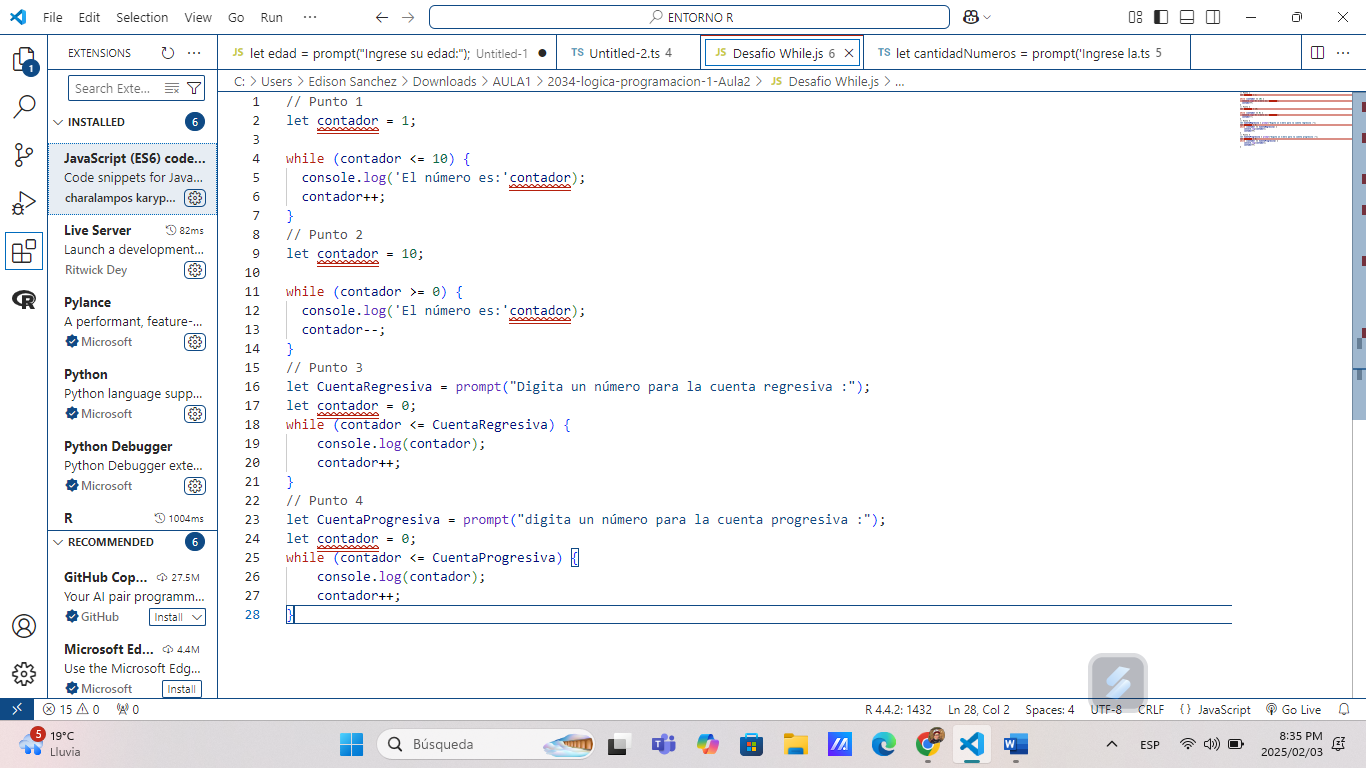This screenshot has height=768, width=1366.
Task: Close the Desafio While.js tab
Action: pos(850,53)
